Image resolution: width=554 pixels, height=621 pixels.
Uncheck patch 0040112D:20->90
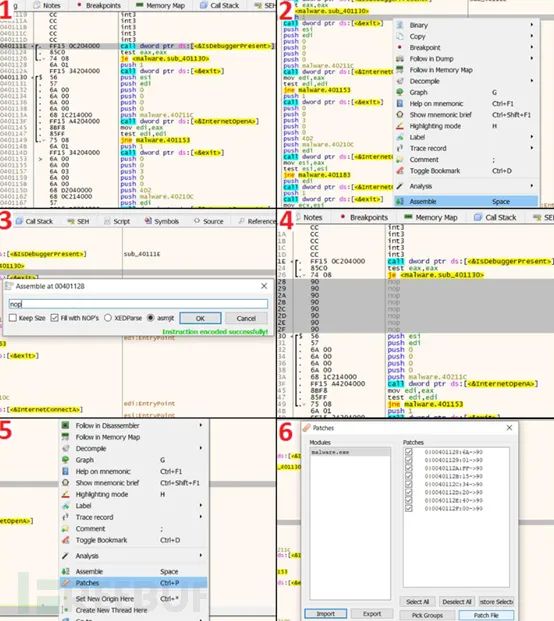click(409, 492)
